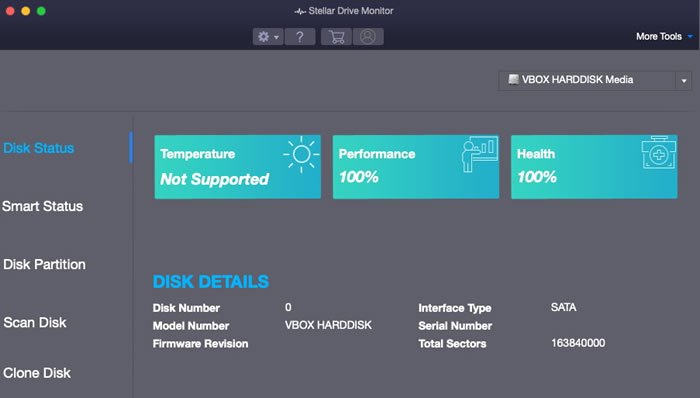
Task: Open the settings gear menu
Action: [x=268, y=37]
